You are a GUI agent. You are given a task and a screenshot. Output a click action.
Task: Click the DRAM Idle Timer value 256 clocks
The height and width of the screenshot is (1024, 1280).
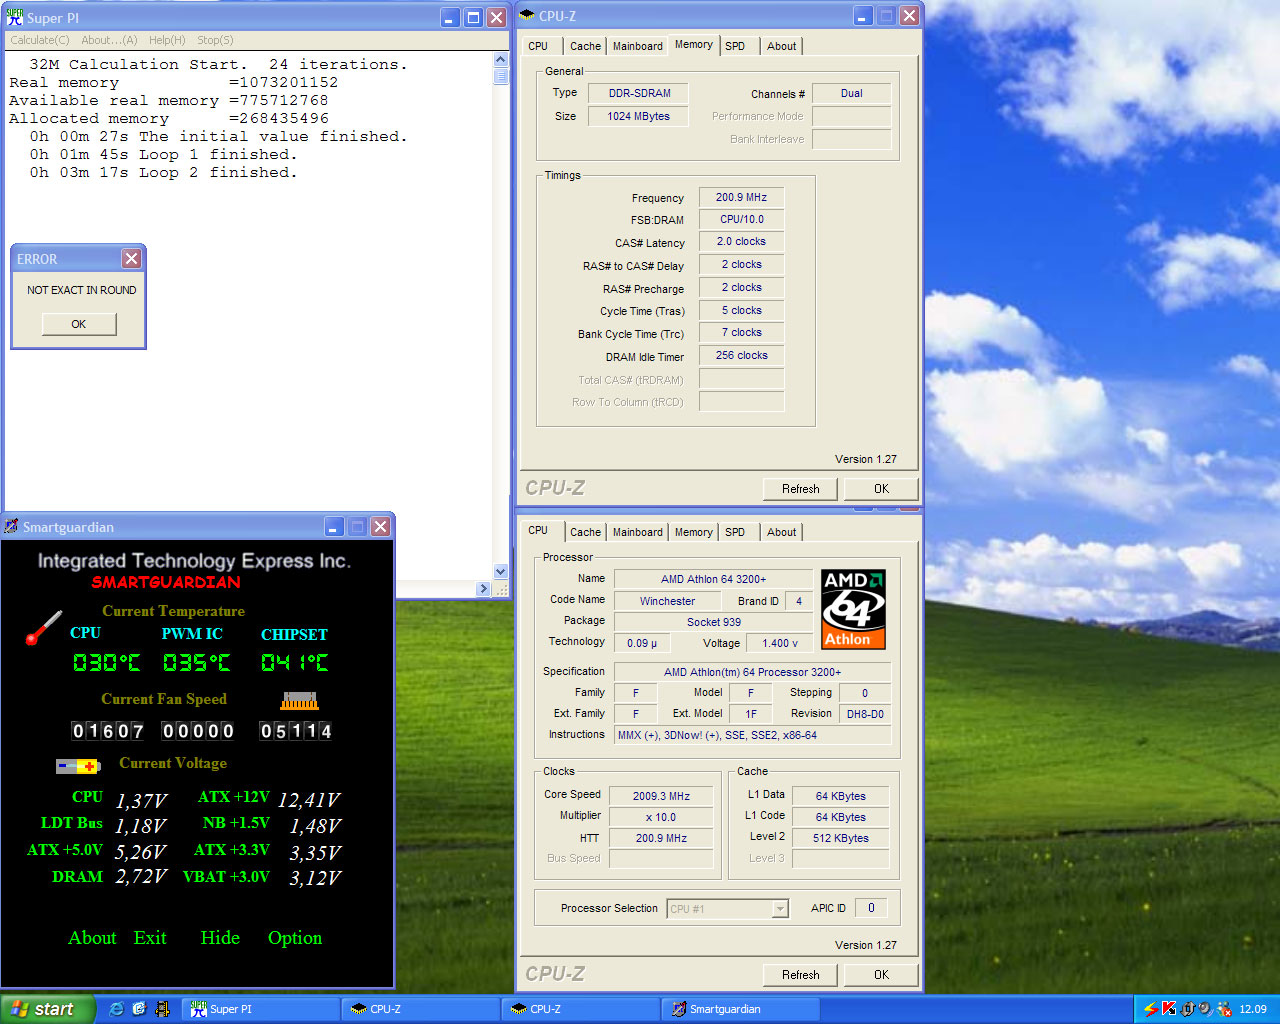pyautogui.click(x=741, y=355)
